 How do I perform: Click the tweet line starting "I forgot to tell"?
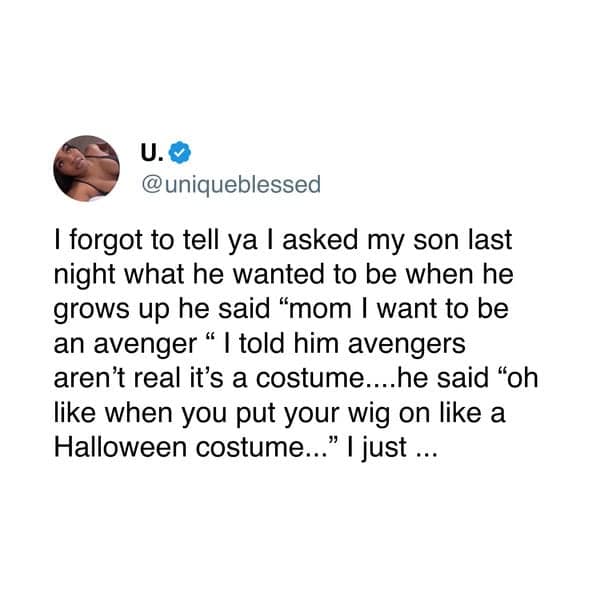click(x=283, y=241)
